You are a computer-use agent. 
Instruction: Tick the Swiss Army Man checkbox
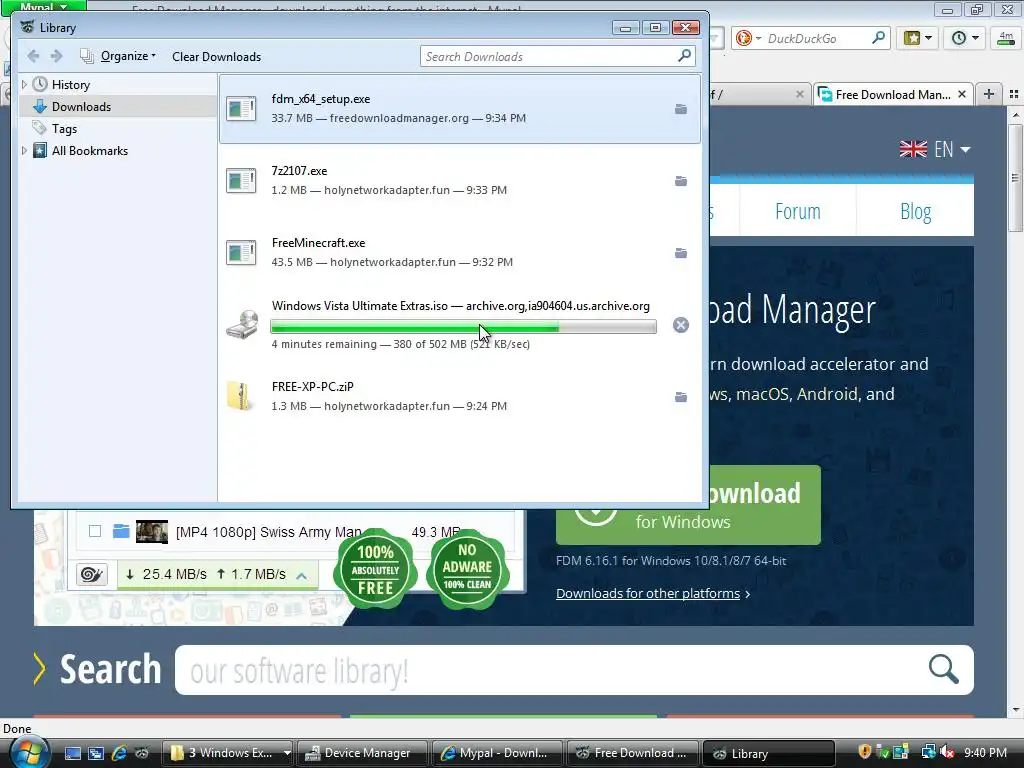(x=95, y=531)
